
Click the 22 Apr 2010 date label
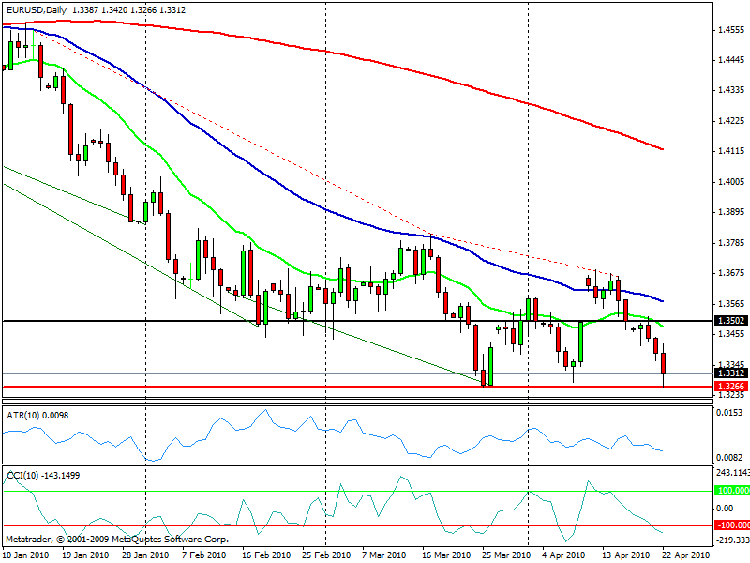pos(686,555)
